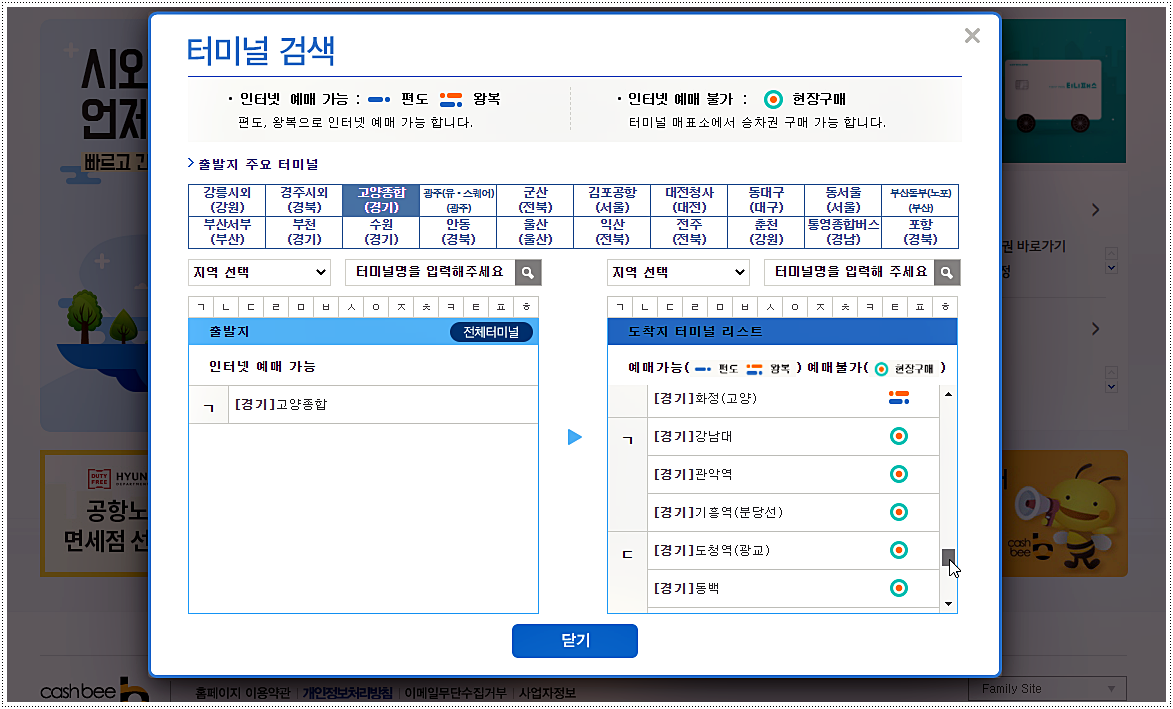
Task: Select 통영종합버스(경남) terminal
Action: pos(843,233)
